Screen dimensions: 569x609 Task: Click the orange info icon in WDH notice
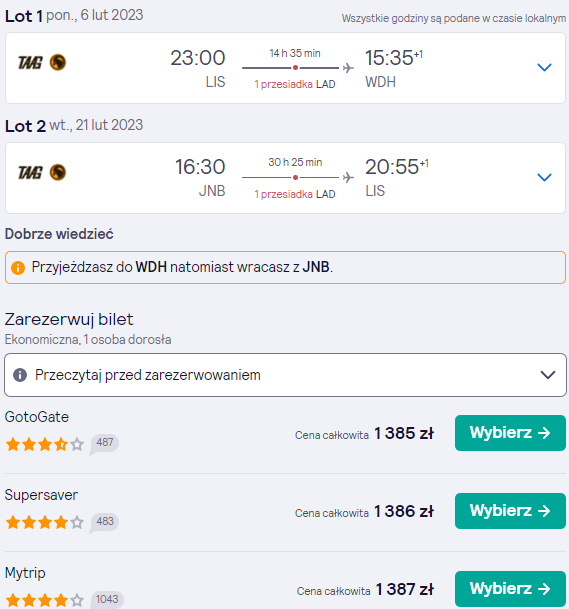pos(18,268)
